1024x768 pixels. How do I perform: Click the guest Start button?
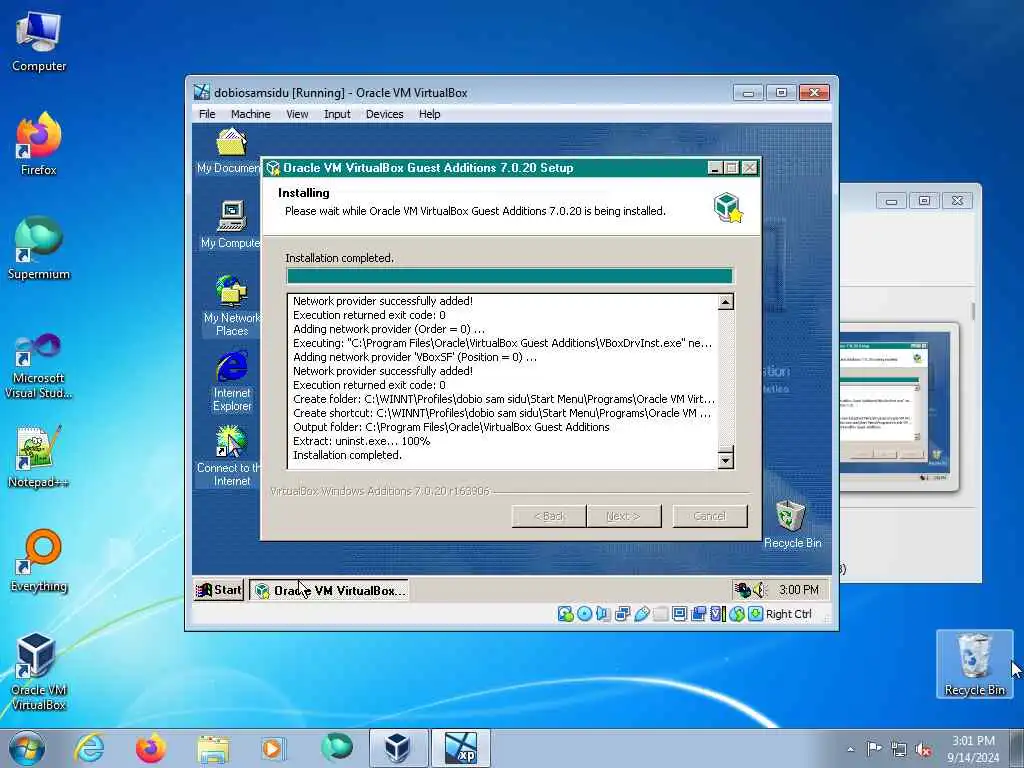click(219, 590)
